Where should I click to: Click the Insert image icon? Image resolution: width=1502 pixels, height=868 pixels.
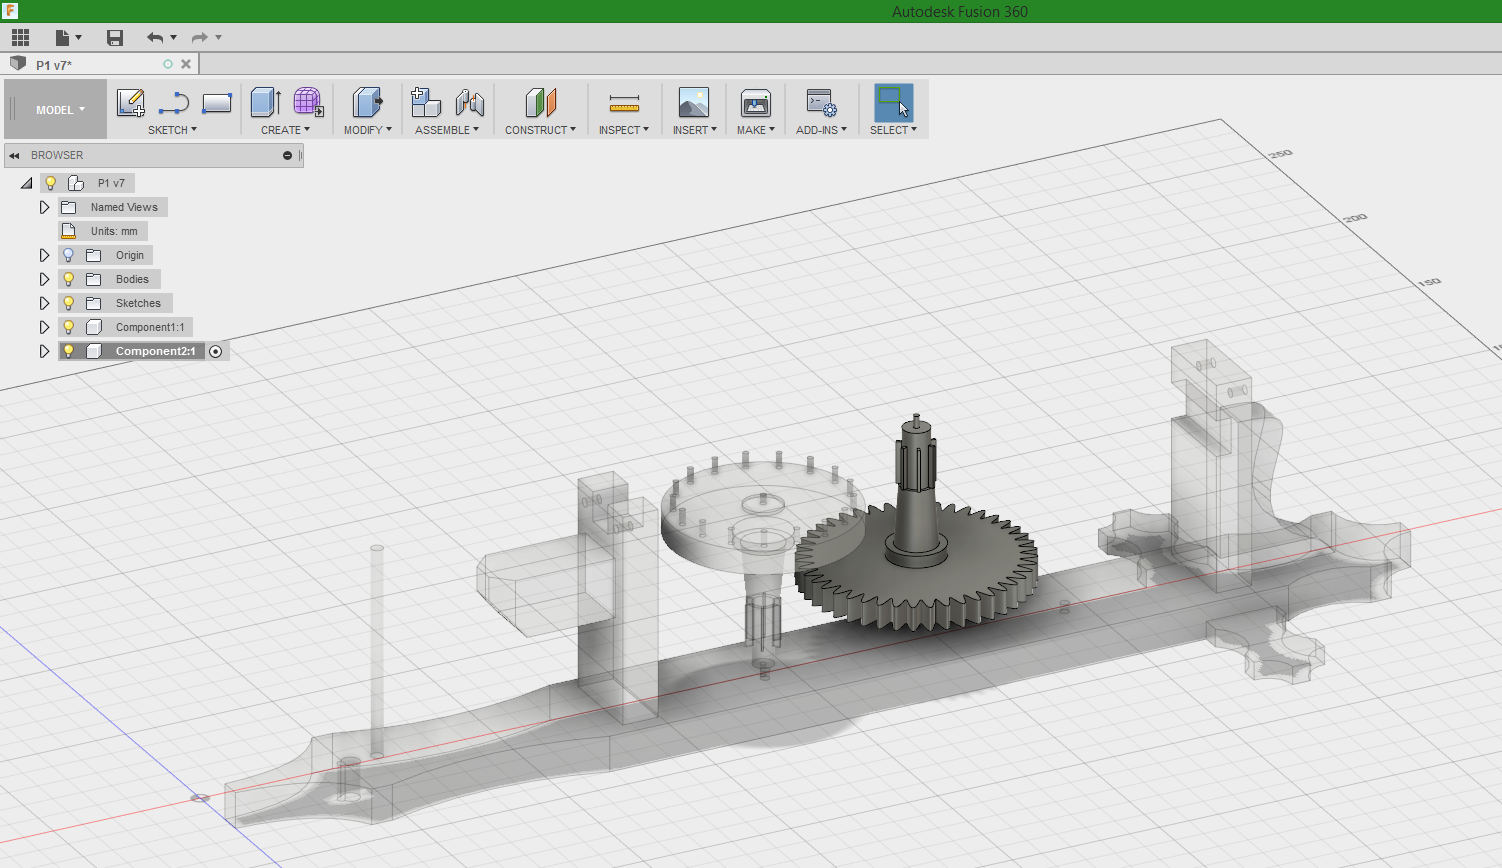tap(693, 103)
